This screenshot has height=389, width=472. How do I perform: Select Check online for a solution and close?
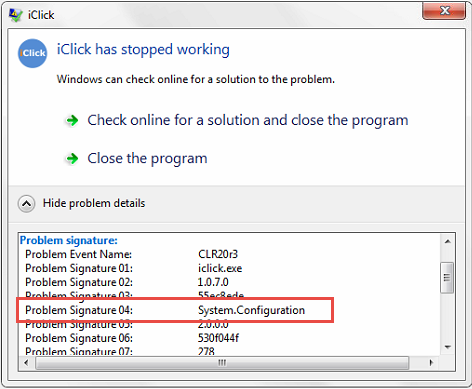point(248,120)
